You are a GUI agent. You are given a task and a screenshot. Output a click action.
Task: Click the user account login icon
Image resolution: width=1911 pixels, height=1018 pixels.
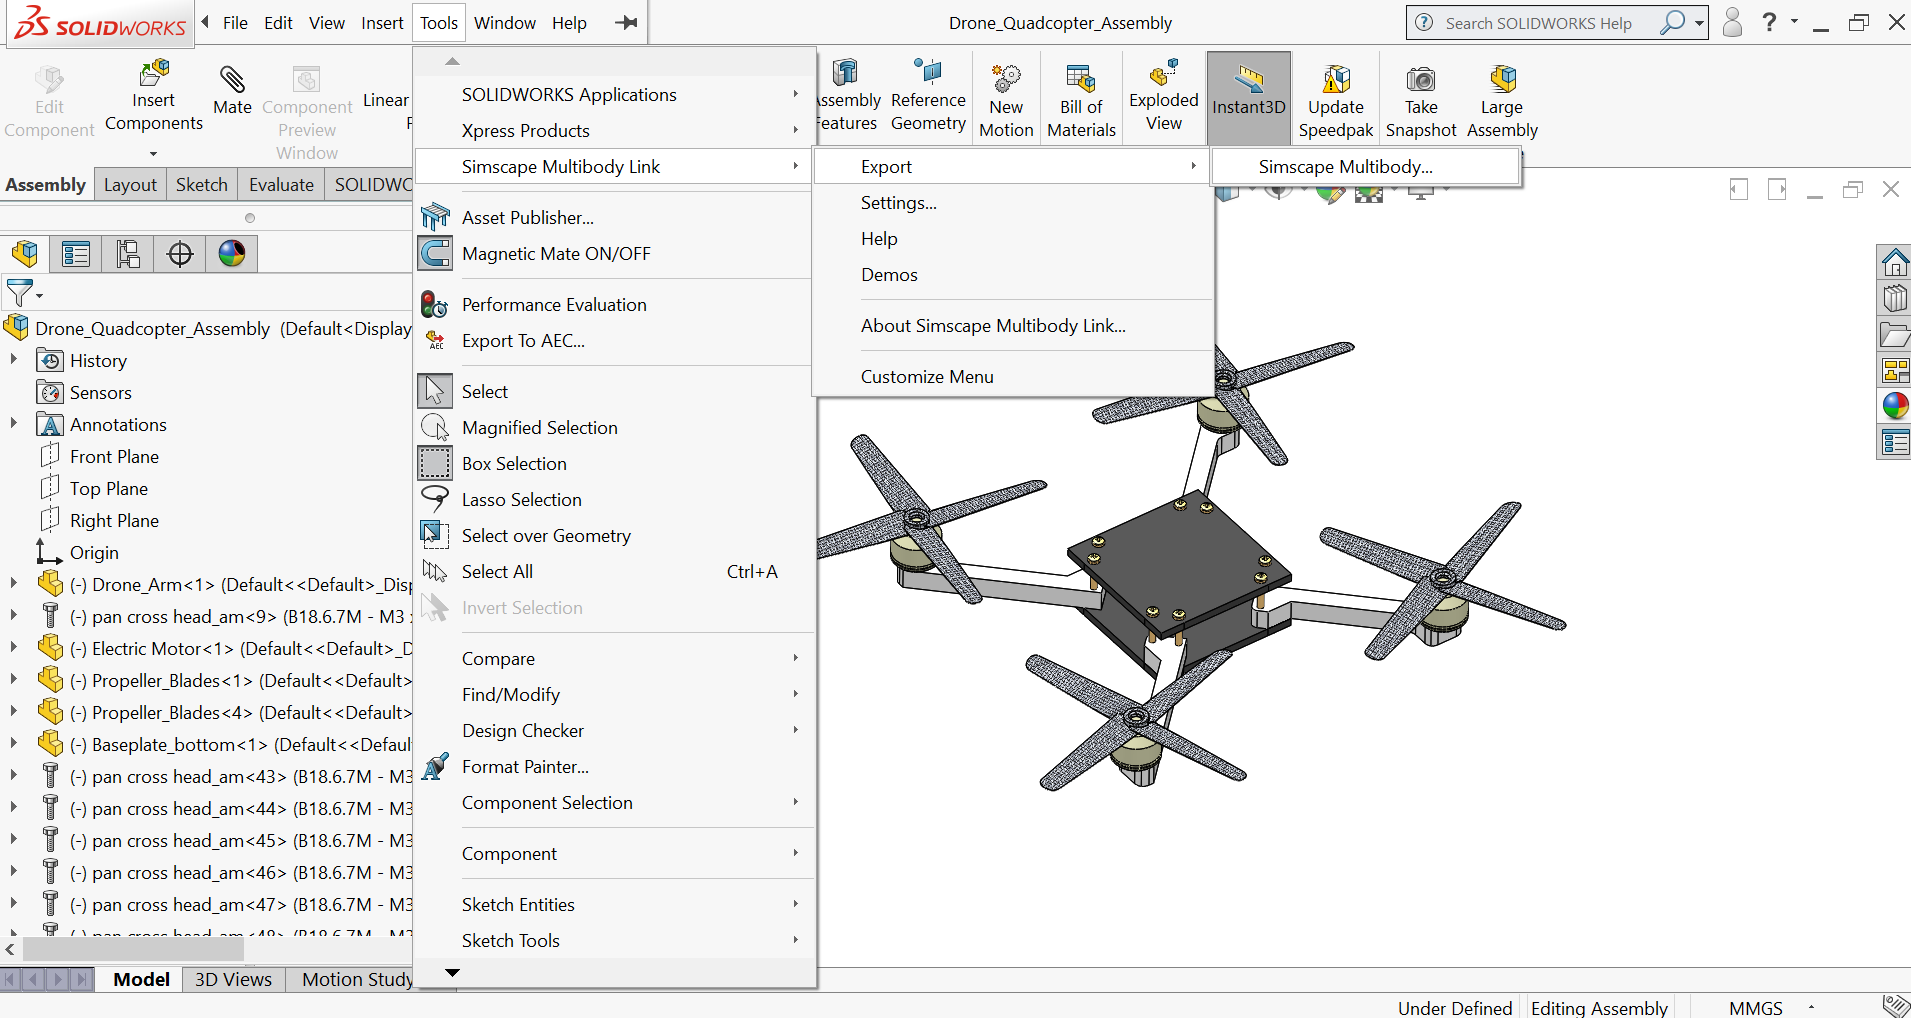pos(1732,22)
